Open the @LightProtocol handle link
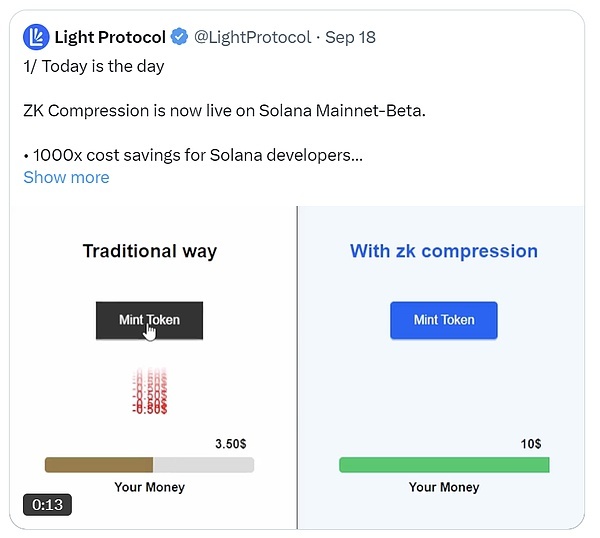The width and height of the screenshot is (600, 538). click(x=252, y=38)
